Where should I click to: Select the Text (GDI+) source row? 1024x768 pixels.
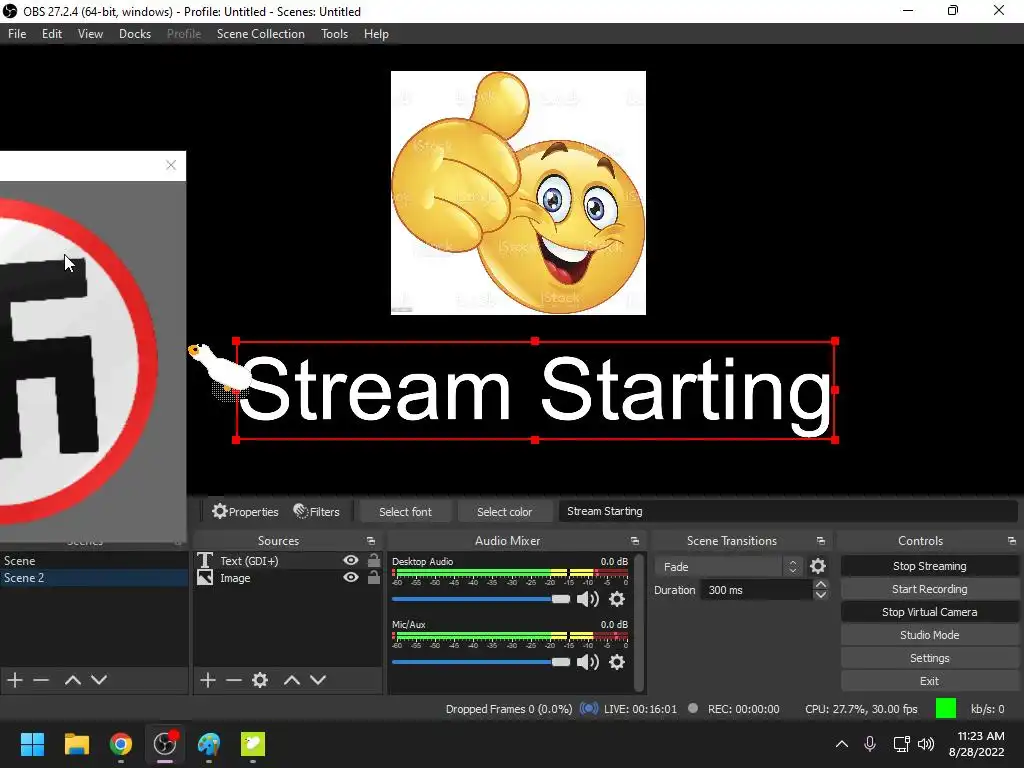tap(288, 560)
